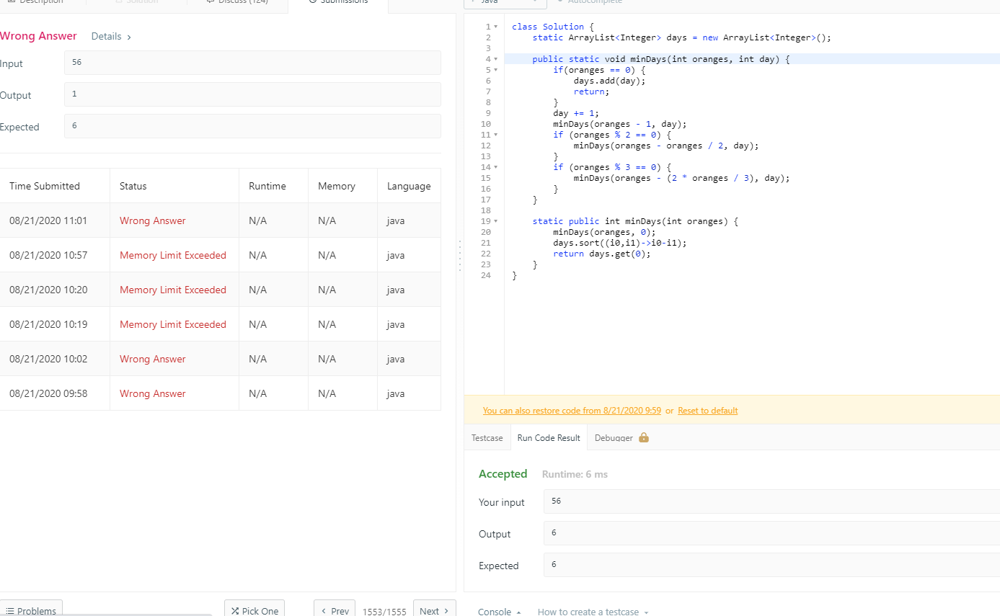Click the Input field showing 56
Screen dimensions: 1000x616
(253, 62)
